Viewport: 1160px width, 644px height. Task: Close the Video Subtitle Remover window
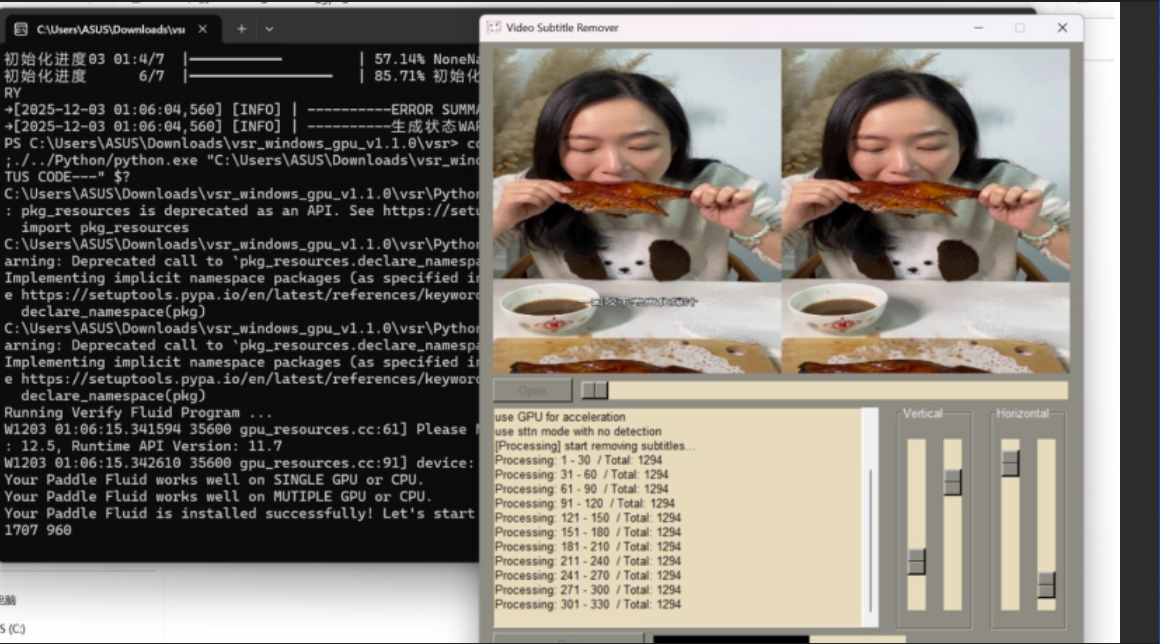pos(1062,28)
